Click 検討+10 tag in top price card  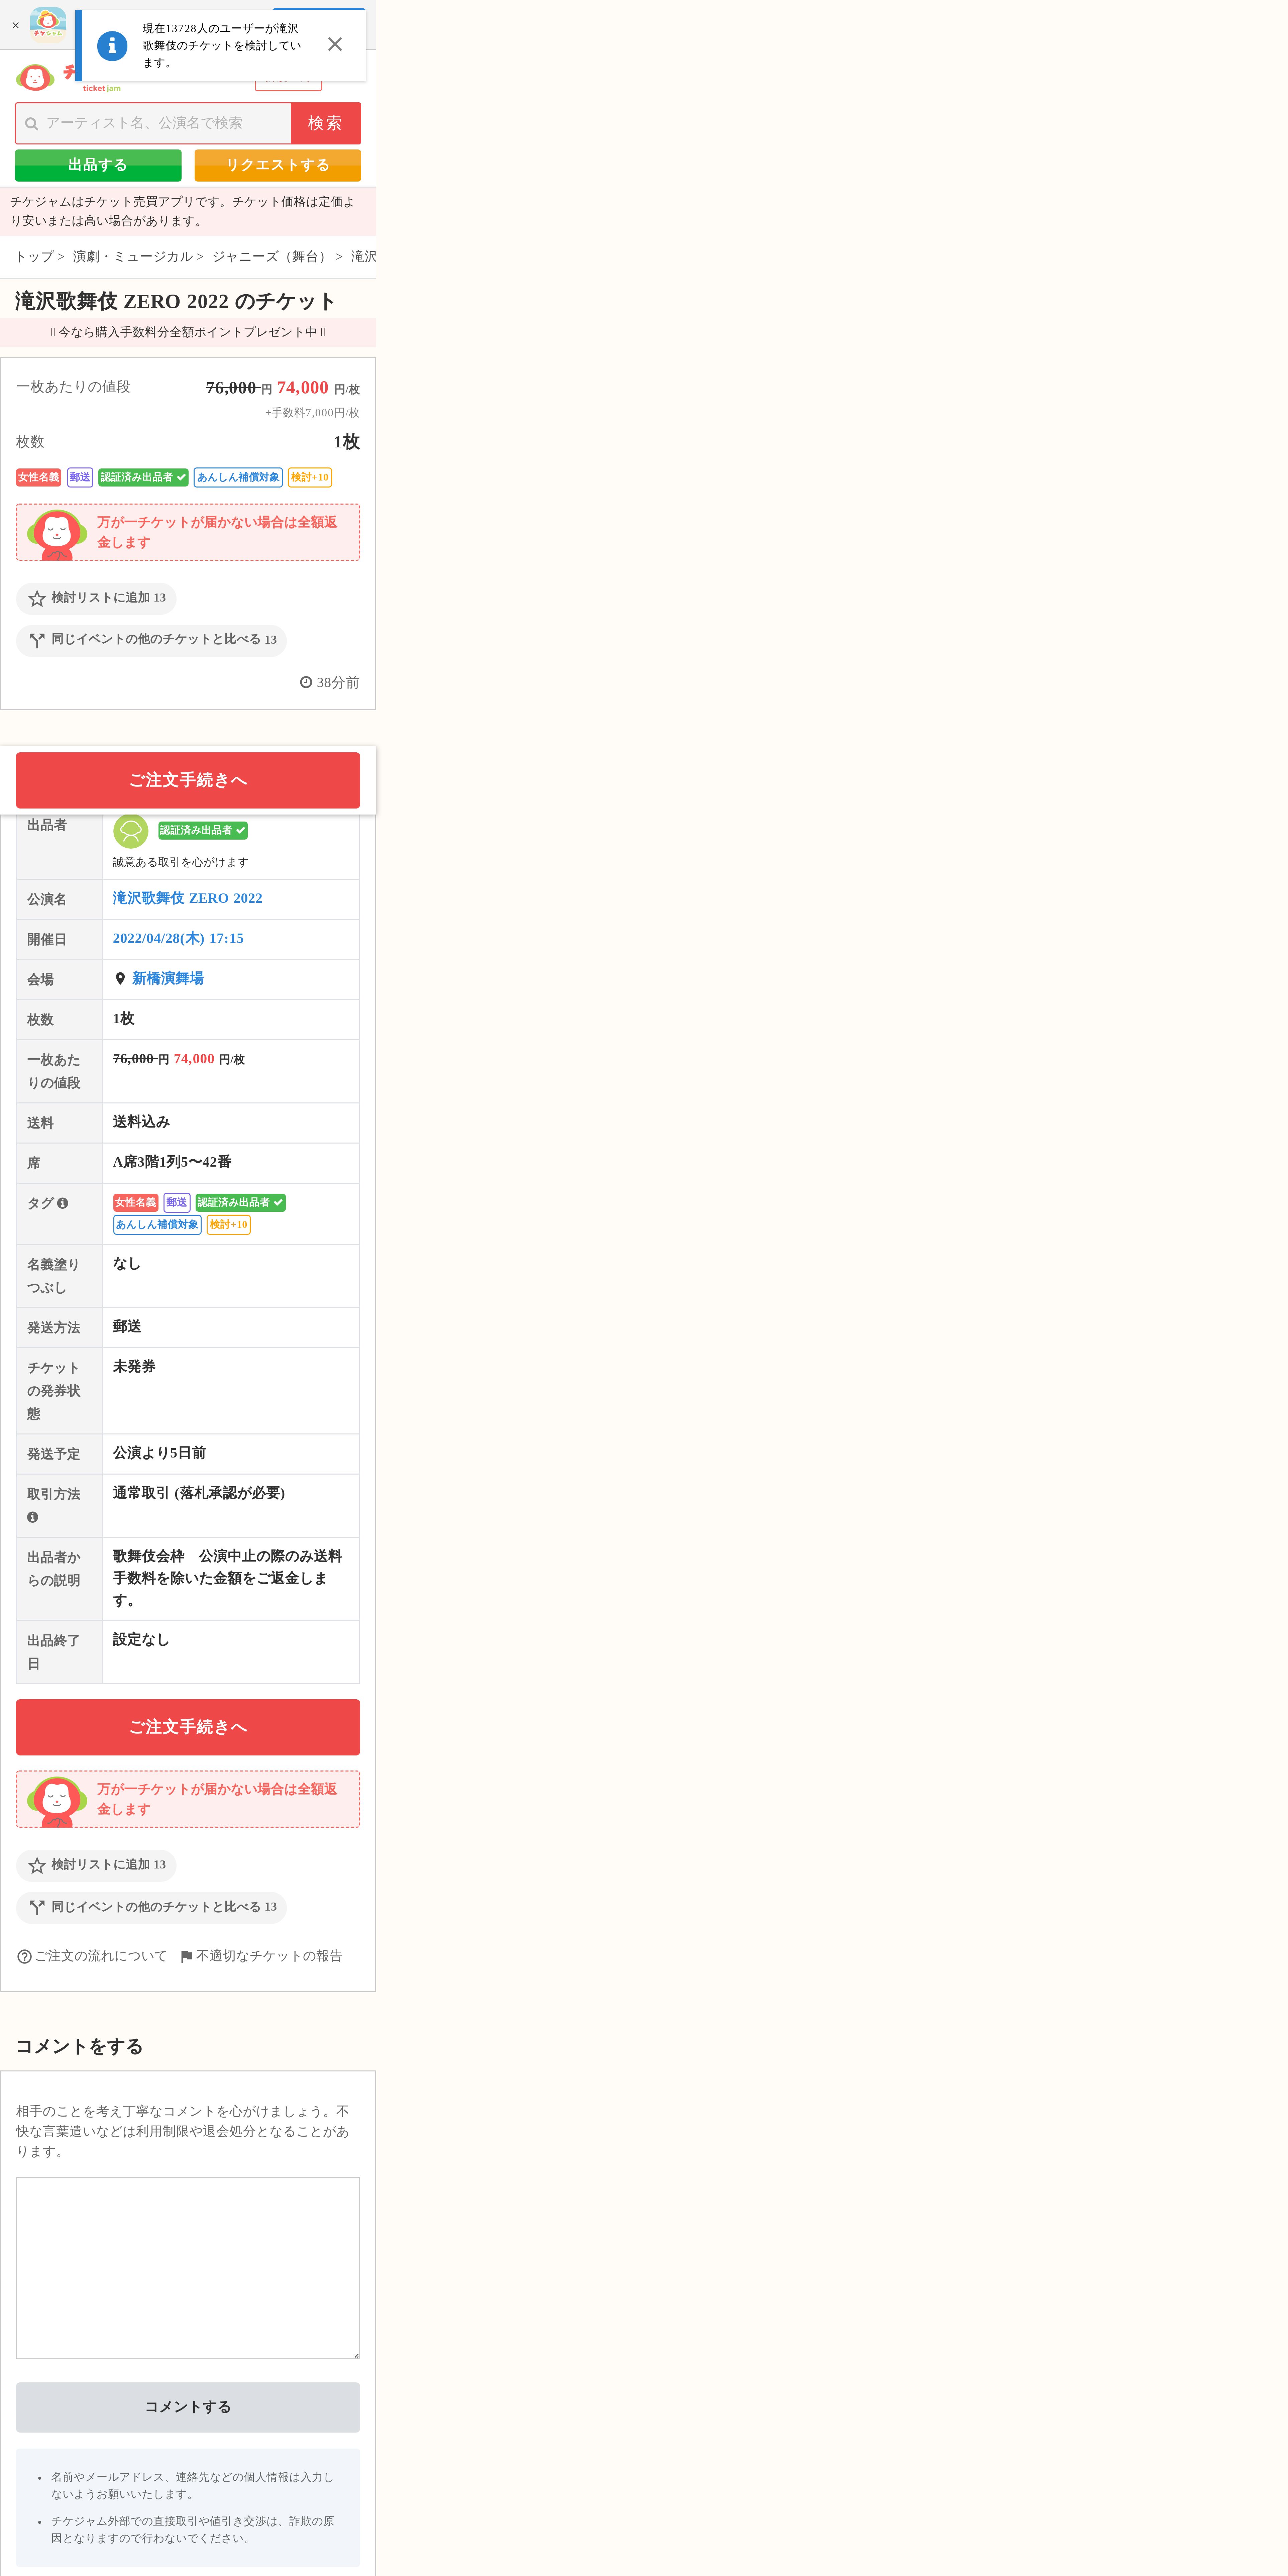click(310, 477)
